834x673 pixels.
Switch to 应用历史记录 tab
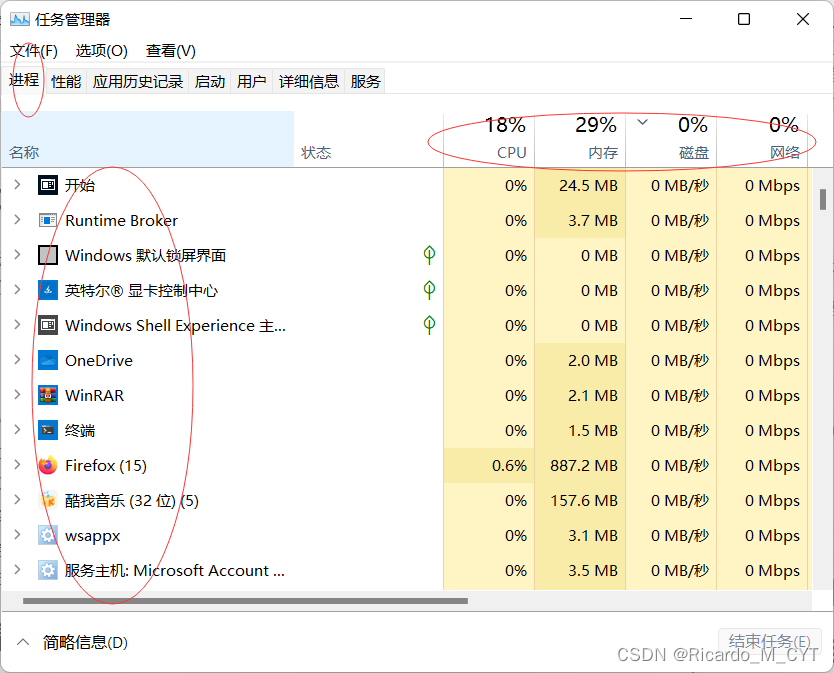click(x=138, y=81)
